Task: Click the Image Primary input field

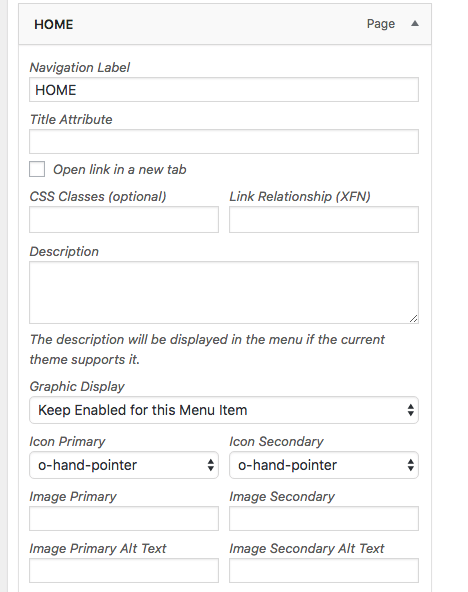Action: [x=124, y=518]
